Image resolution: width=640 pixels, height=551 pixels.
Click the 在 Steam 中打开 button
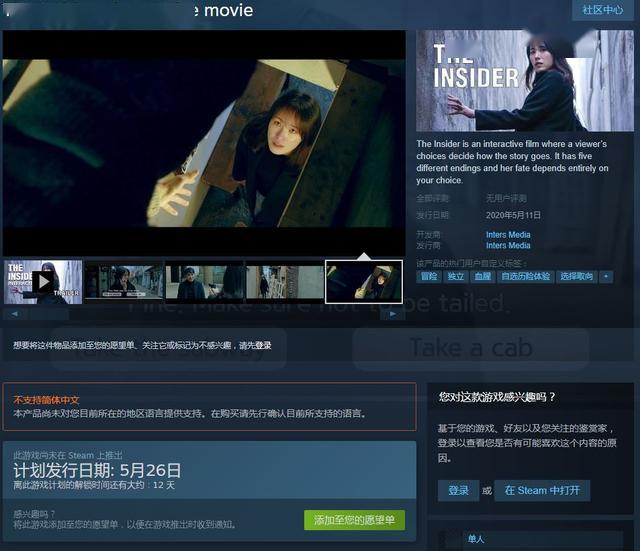[x=542, y=490]
